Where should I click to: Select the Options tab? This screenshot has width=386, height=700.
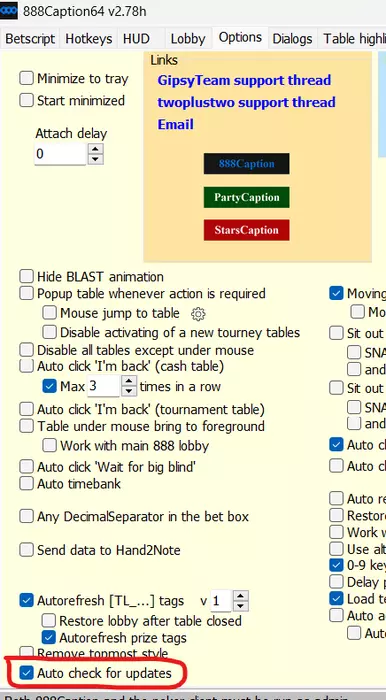tap(240, 37)
